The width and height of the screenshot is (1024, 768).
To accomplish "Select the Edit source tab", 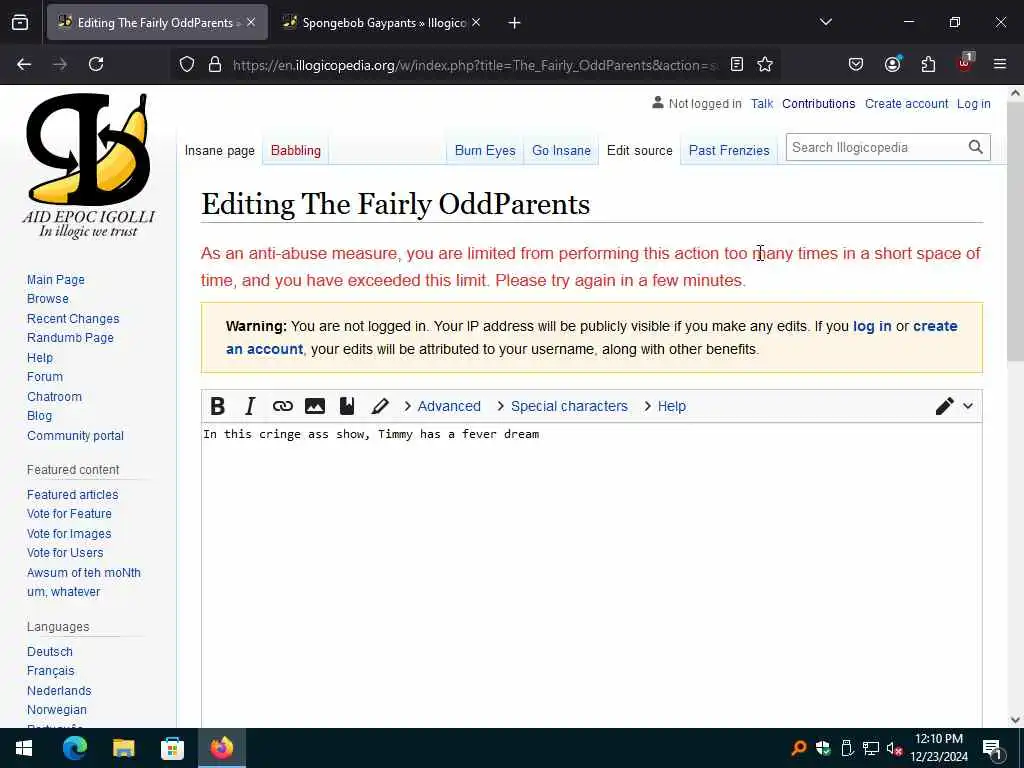I will pos(639,151).
